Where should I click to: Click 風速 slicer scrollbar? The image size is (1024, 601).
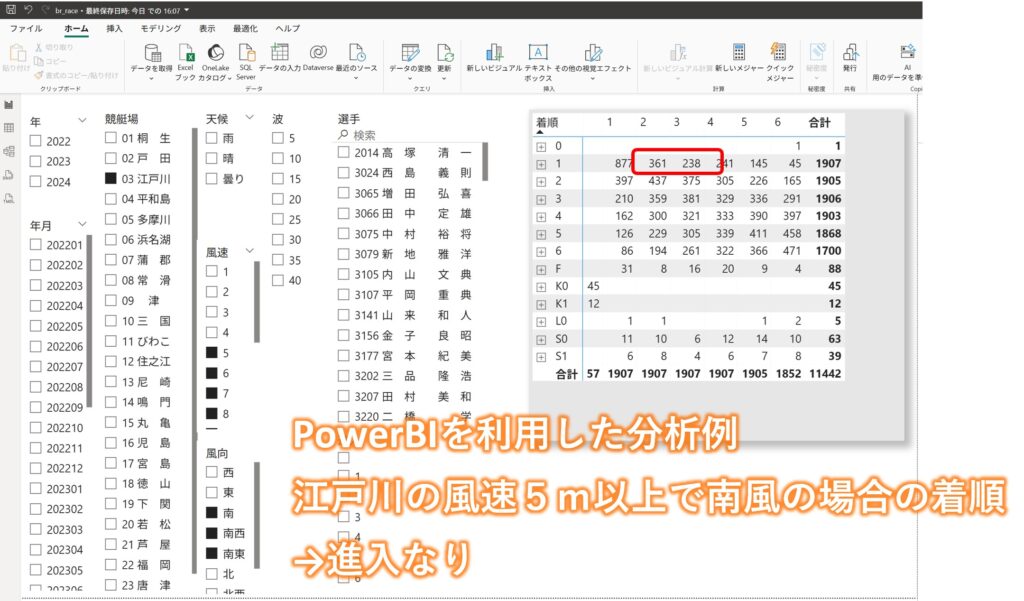pos(257,302)
